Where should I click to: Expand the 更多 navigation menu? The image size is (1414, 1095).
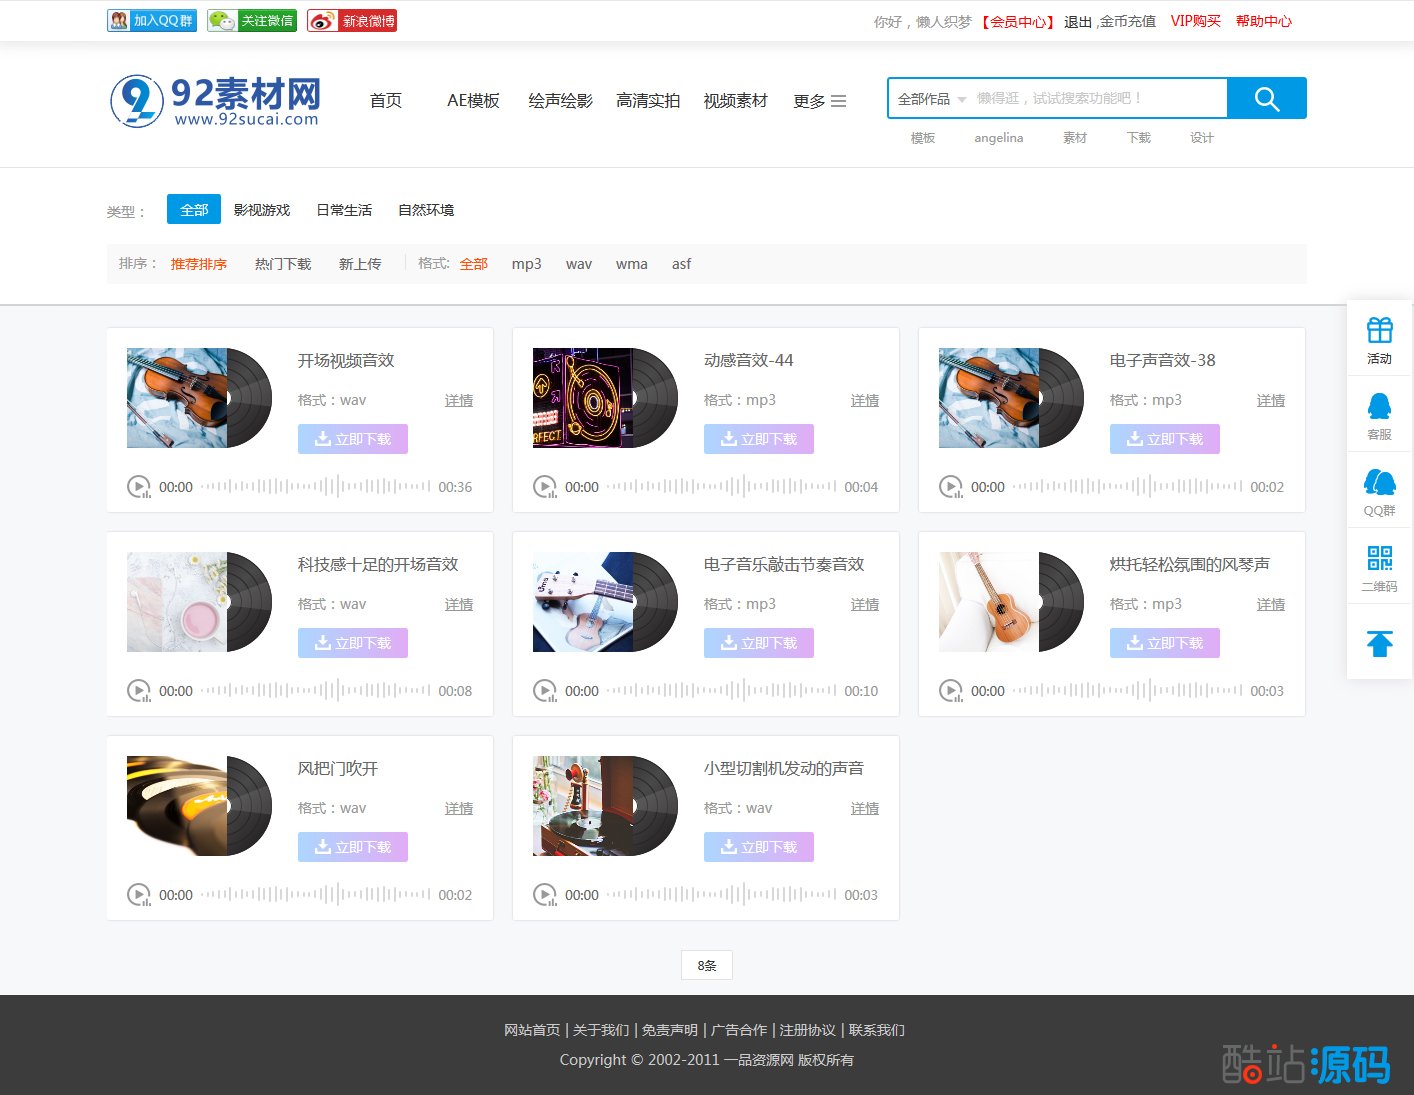click(819, 101)
